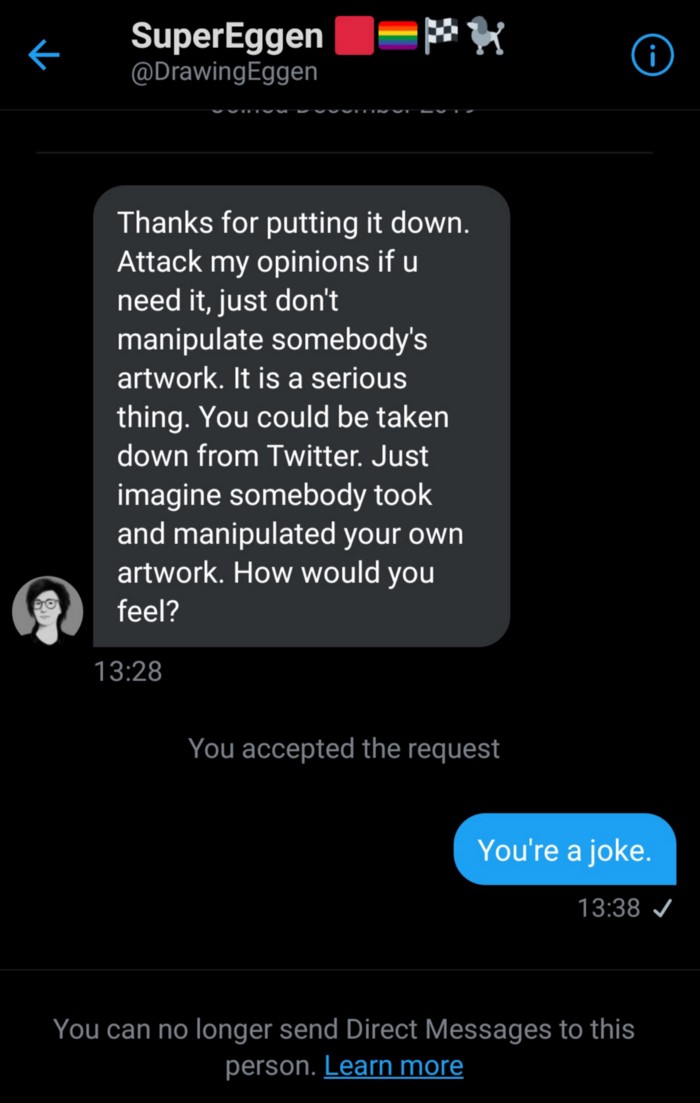This screenshot has width=700, height=1103.
Task: Click the red square emoji in header
Action: click(354, 35)
